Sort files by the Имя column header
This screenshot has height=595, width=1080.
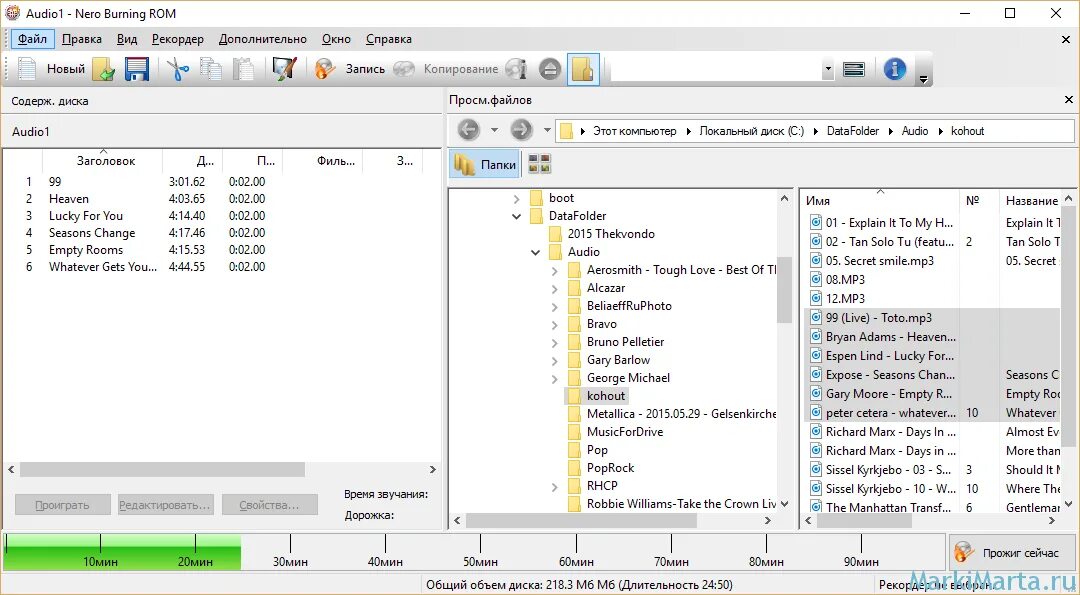tap(881, 200)
